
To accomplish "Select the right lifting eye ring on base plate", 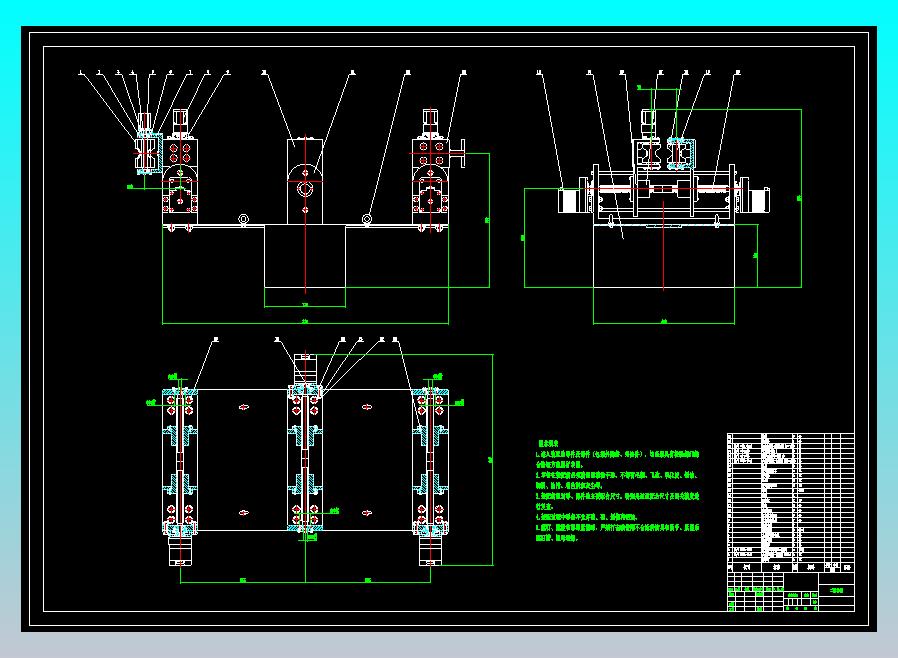I will coord(368,218).
